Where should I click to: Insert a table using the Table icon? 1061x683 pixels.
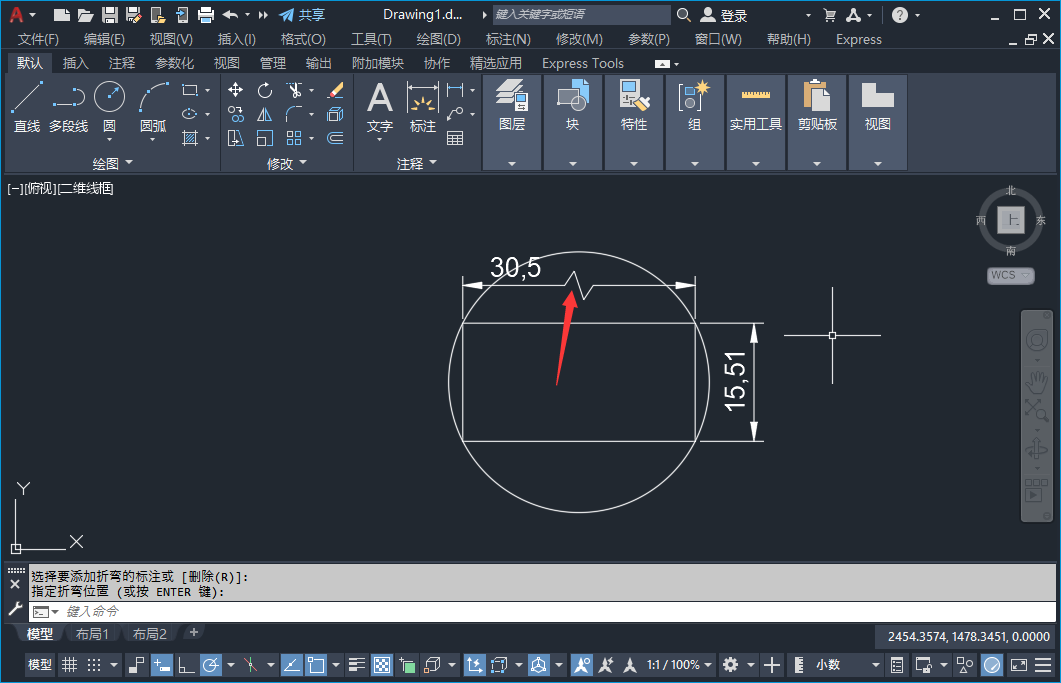pyautogui.click(x=455, y=138)
